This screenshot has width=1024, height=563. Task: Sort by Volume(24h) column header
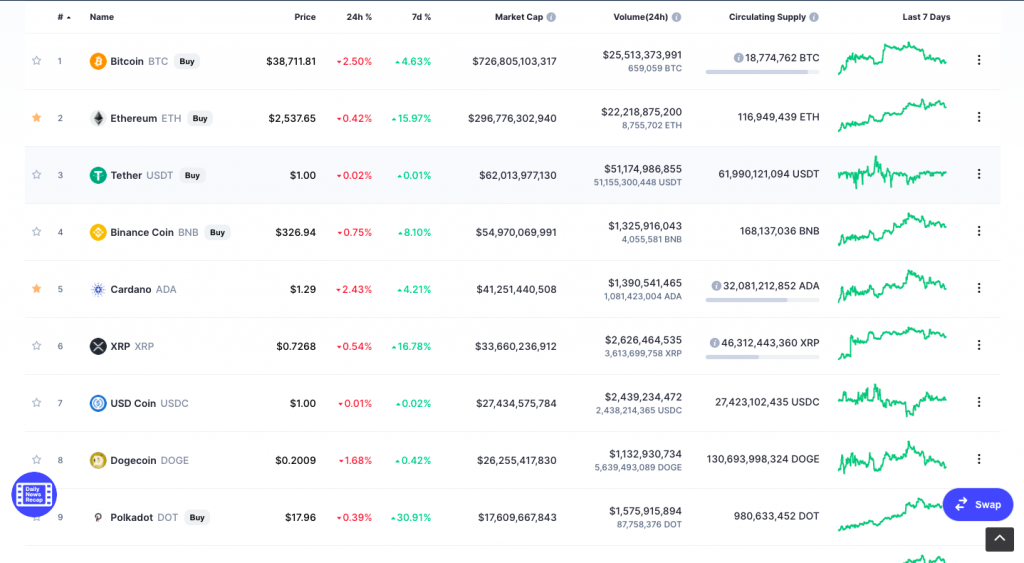[x=640, y=17]
